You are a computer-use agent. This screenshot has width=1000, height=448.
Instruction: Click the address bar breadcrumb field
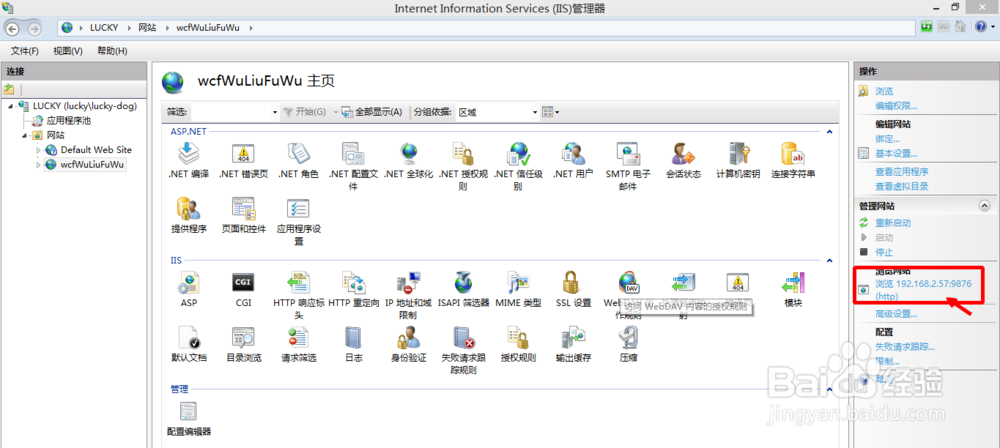[x=487, y=27]
